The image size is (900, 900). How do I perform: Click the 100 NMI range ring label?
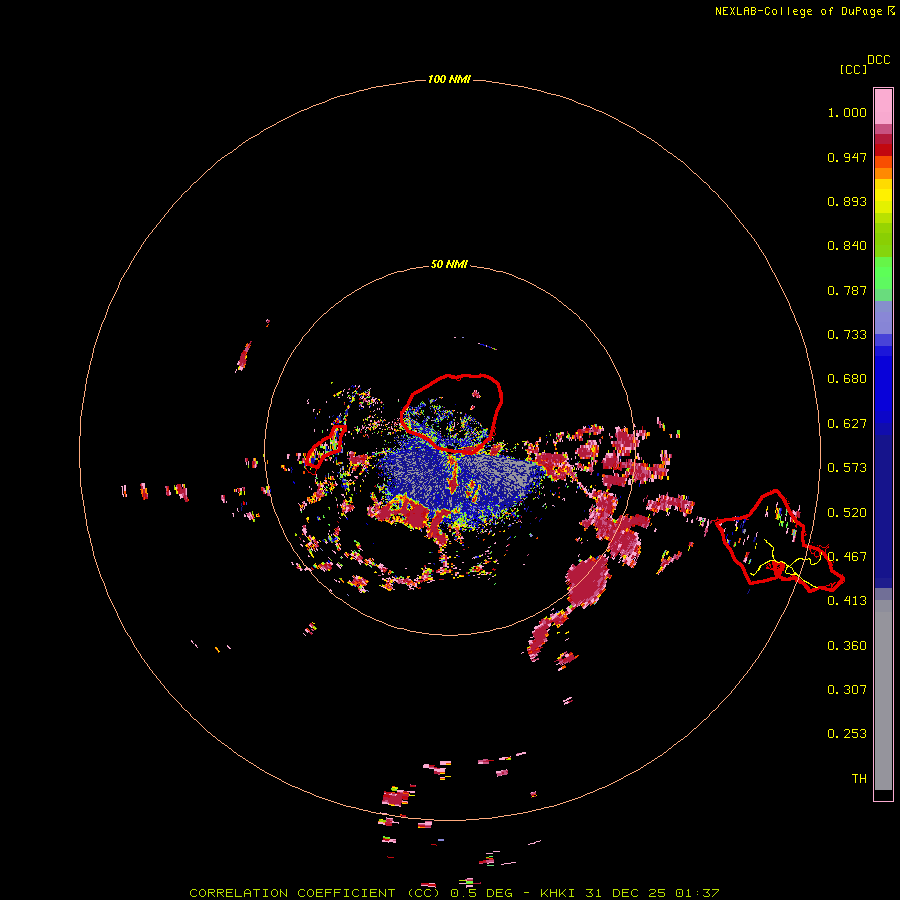click(449, 79)
